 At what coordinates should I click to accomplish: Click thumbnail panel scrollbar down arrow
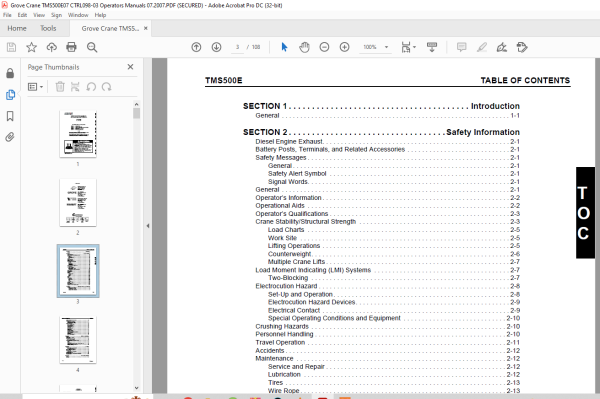[x=137, y=388]
